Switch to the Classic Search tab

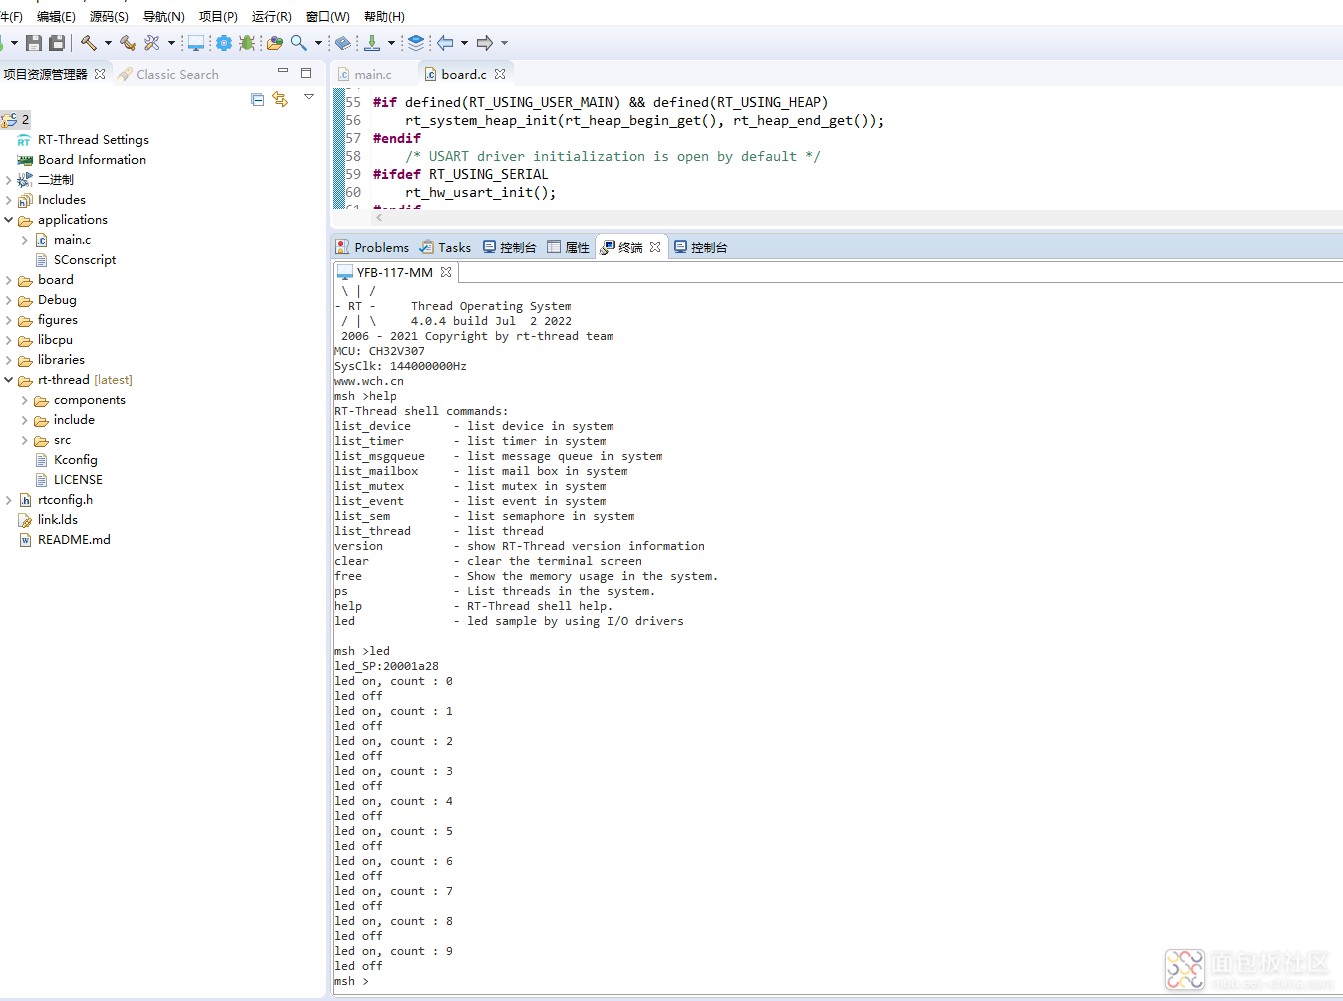(169, 74)
